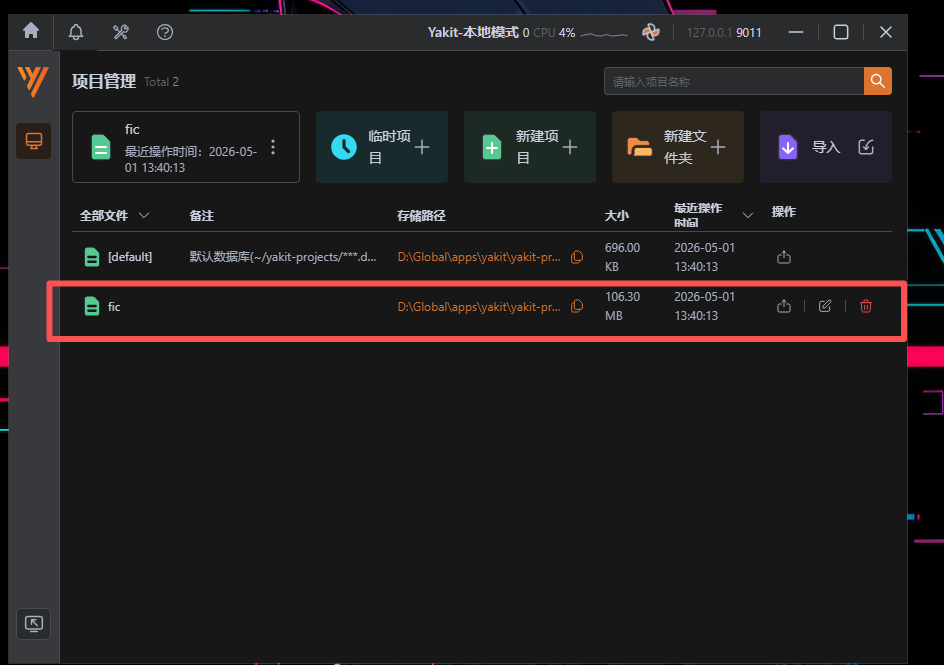Screen dimensions: 944x665
Task: Export the [default] project
Action: (784, 257)
